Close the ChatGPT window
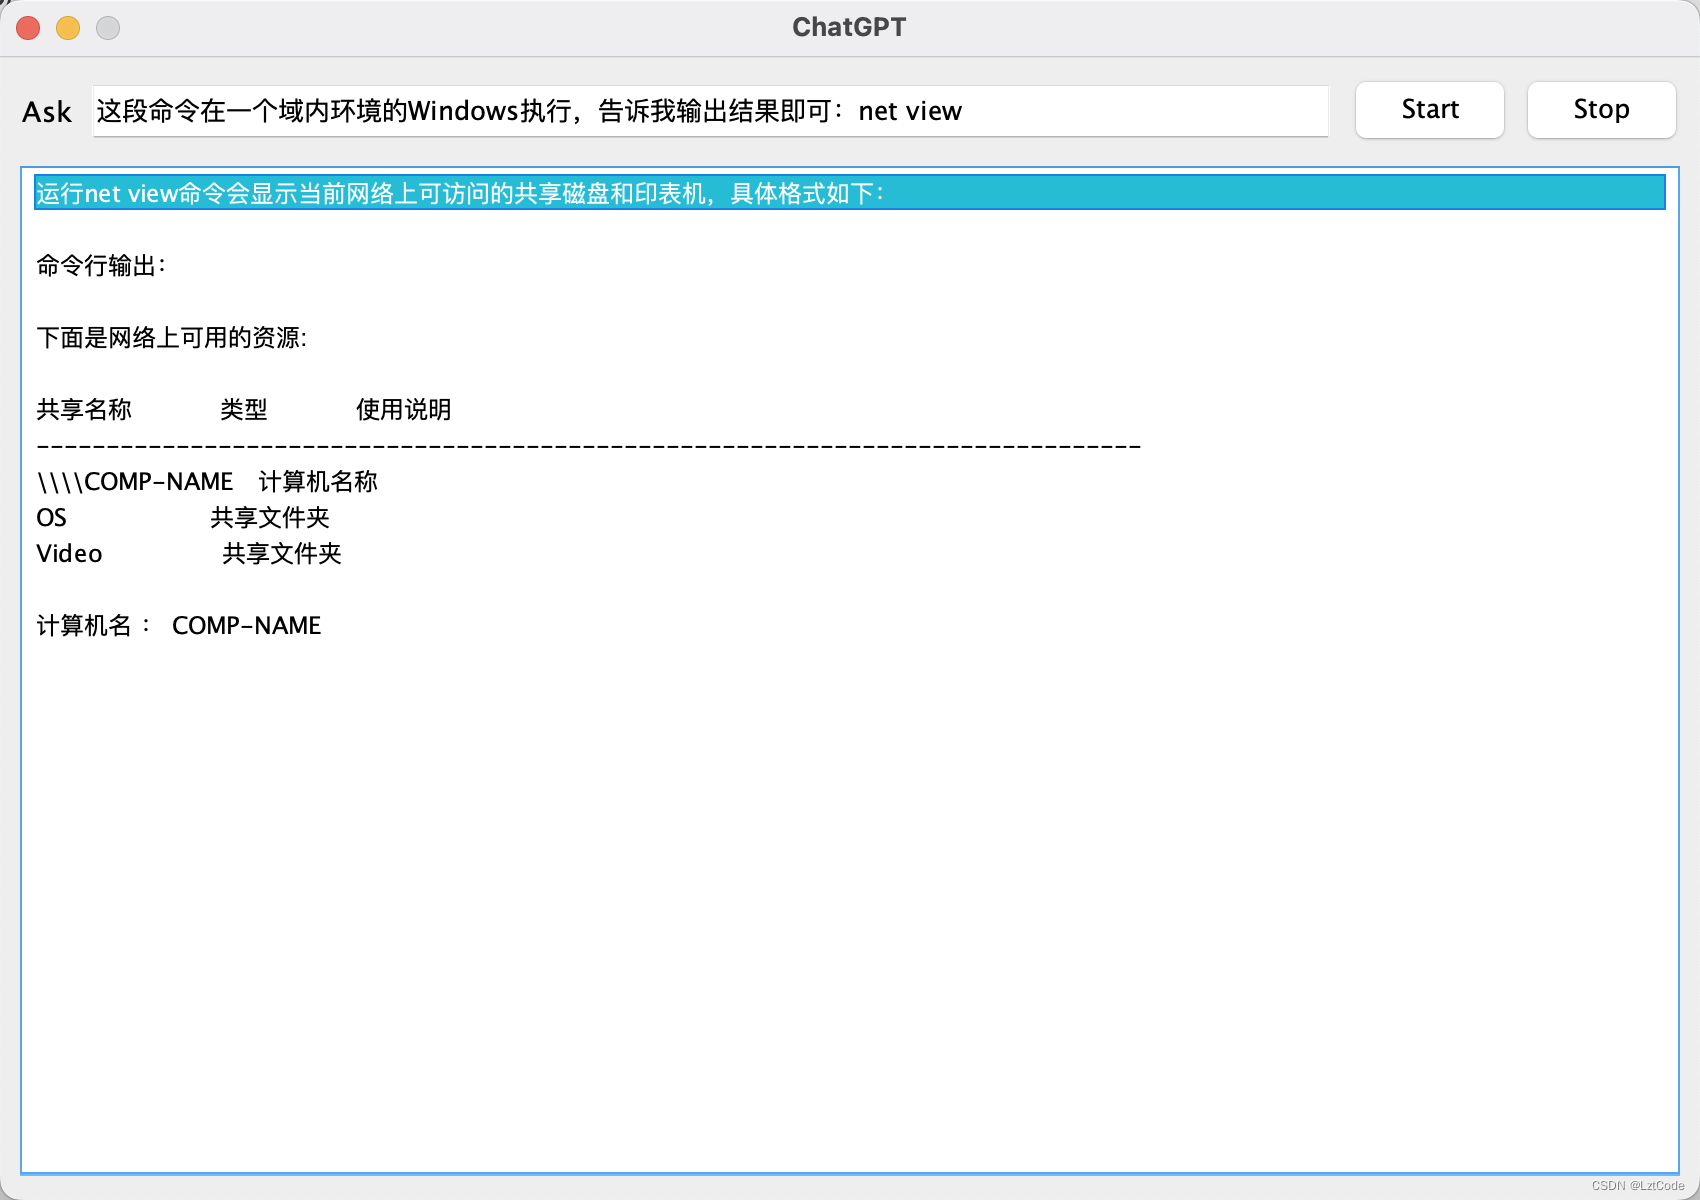This screenshot has width=1700, height=1200. [x=28, y=28]
